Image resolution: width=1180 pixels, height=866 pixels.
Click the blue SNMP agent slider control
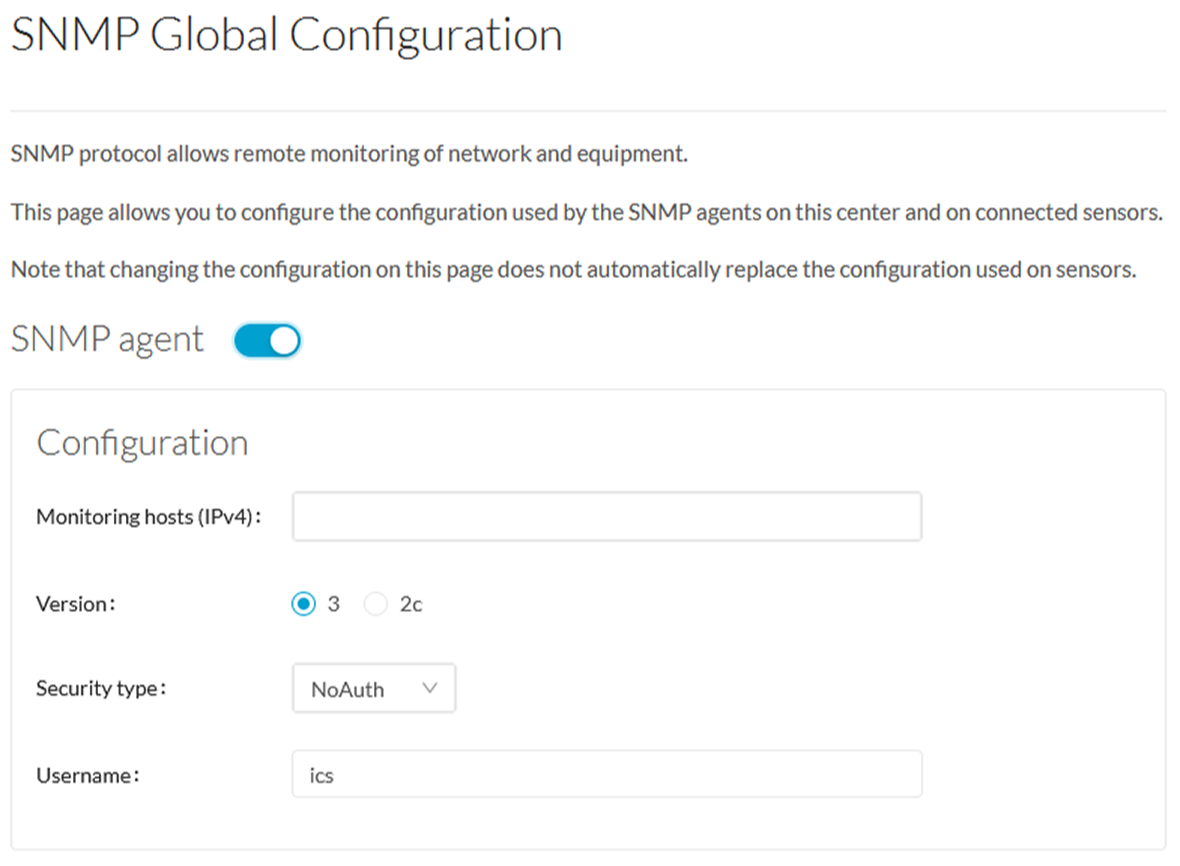point(266,340)
